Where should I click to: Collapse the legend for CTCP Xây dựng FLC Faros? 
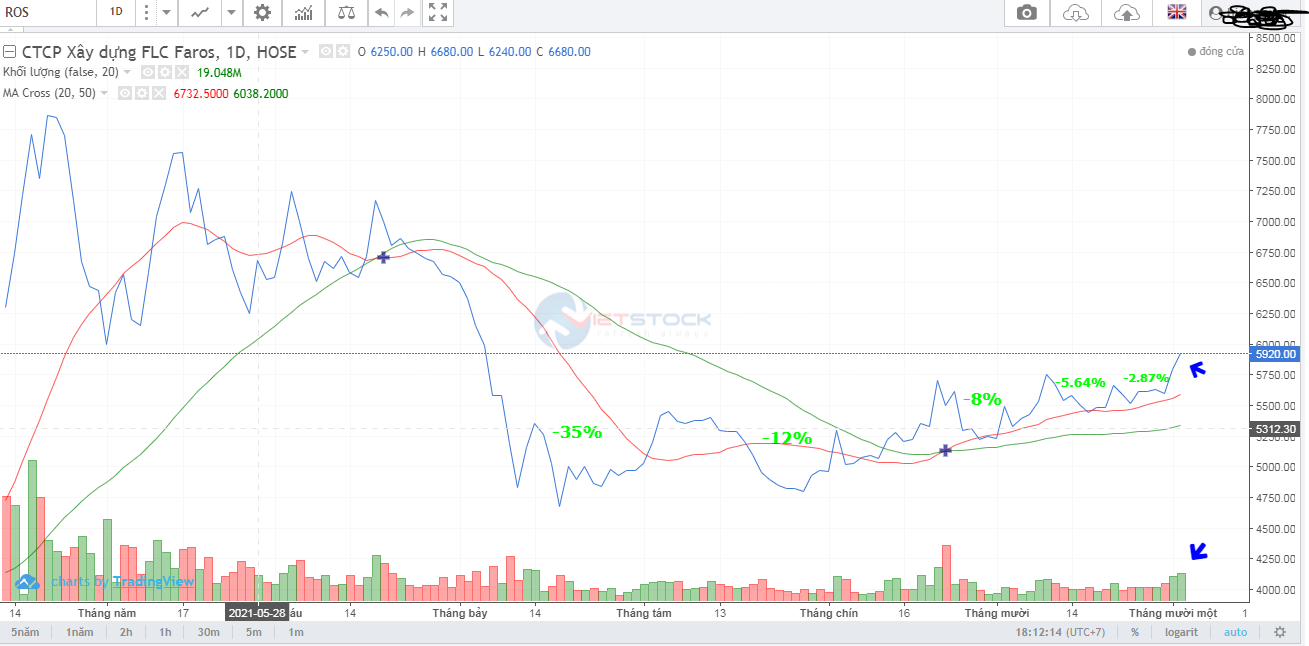[10, 52]
